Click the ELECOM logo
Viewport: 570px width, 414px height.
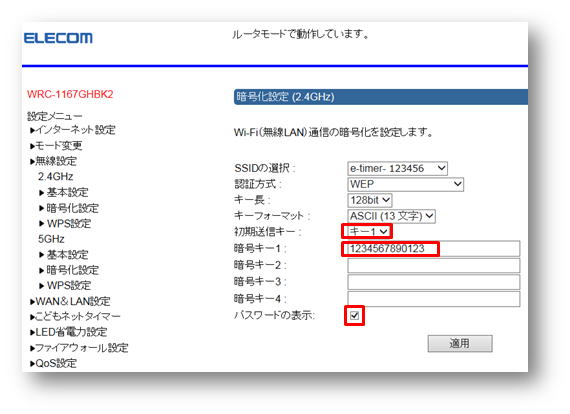pos(58,38)
